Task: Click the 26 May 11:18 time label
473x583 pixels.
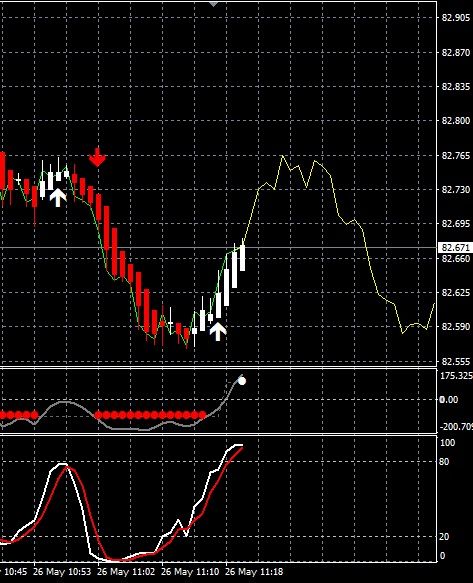Action: point(254,571)
